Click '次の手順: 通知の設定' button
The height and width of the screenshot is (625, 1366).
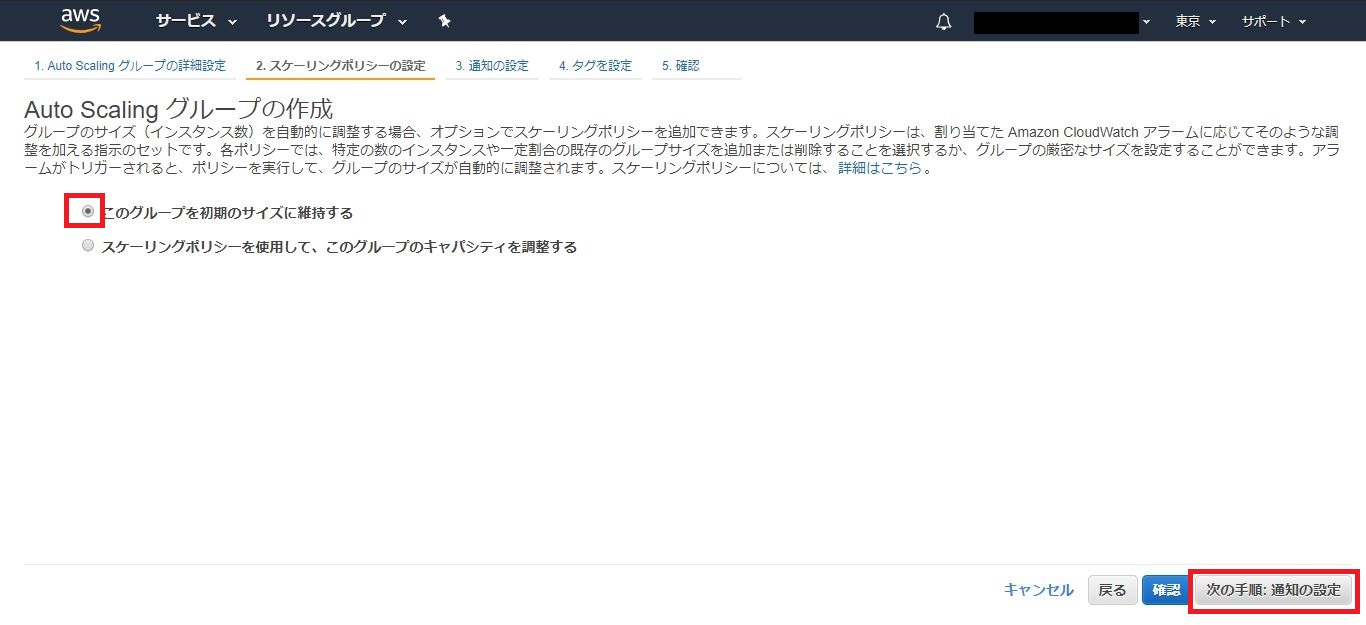(x=1273, y=590)
